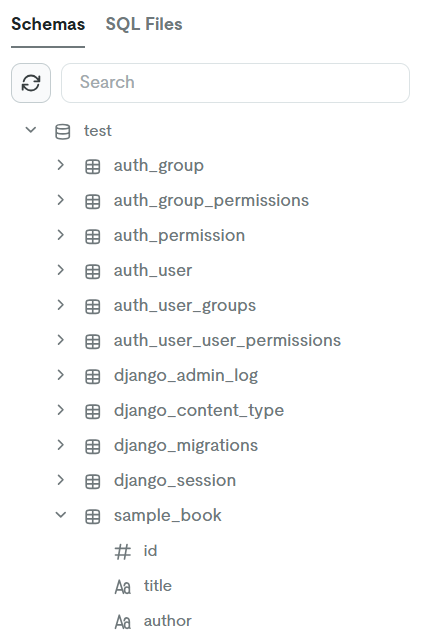Click the Aa text icon beside title
This screenshot has height=644, width=426.
(122, 587)
